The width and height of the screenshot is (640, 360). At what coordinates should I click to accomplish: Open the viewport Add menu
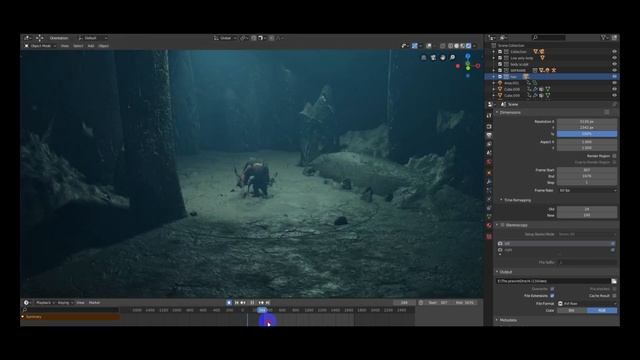point(91,46)
